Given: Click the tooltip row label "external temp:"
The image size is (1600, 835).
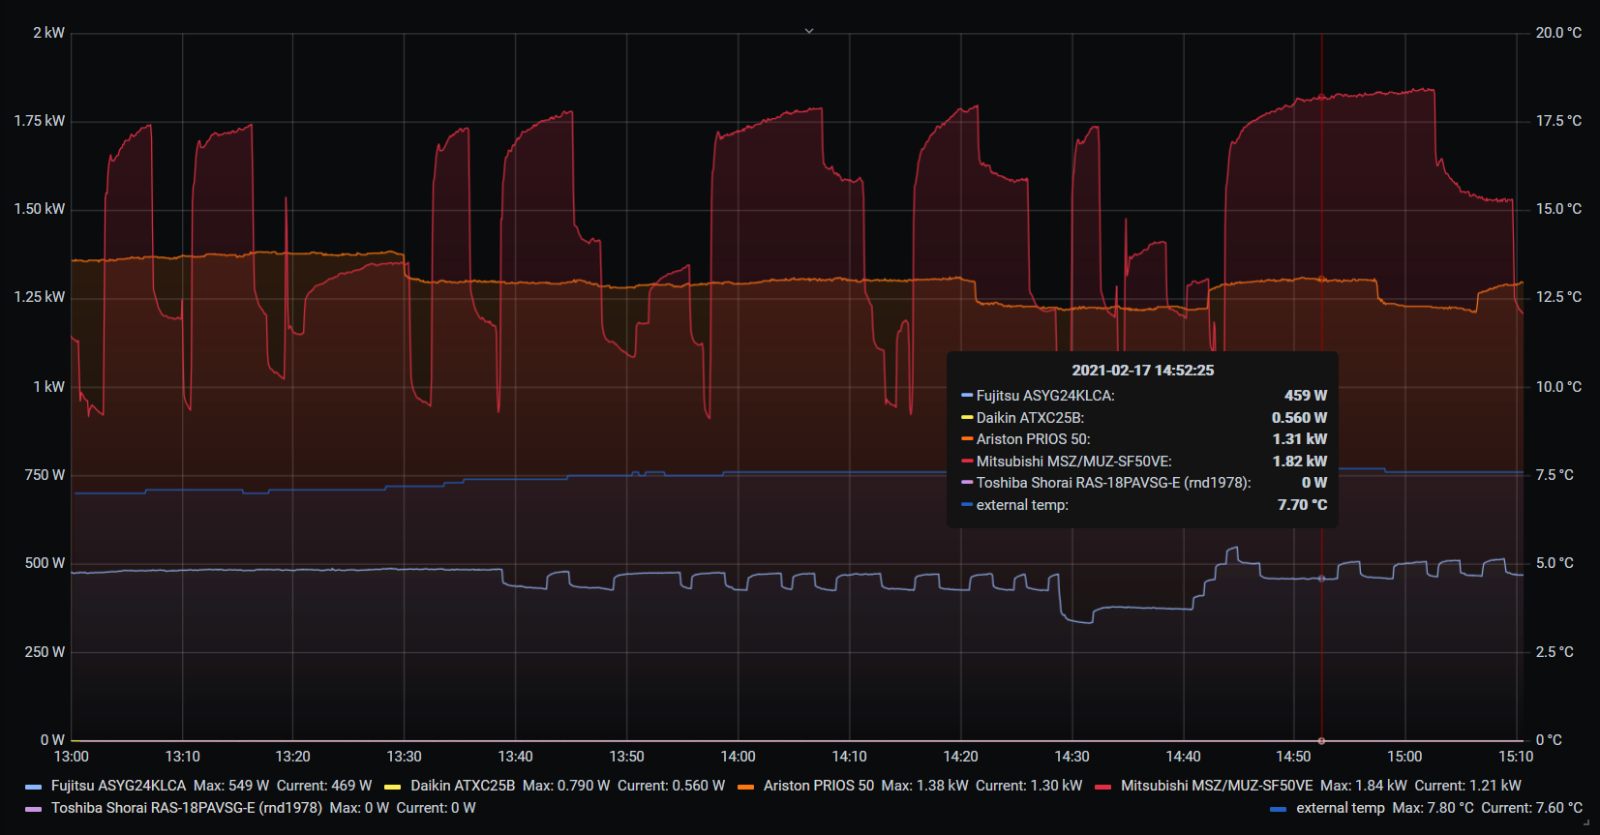Looking at the screenshot, I should coord(1022,505).
